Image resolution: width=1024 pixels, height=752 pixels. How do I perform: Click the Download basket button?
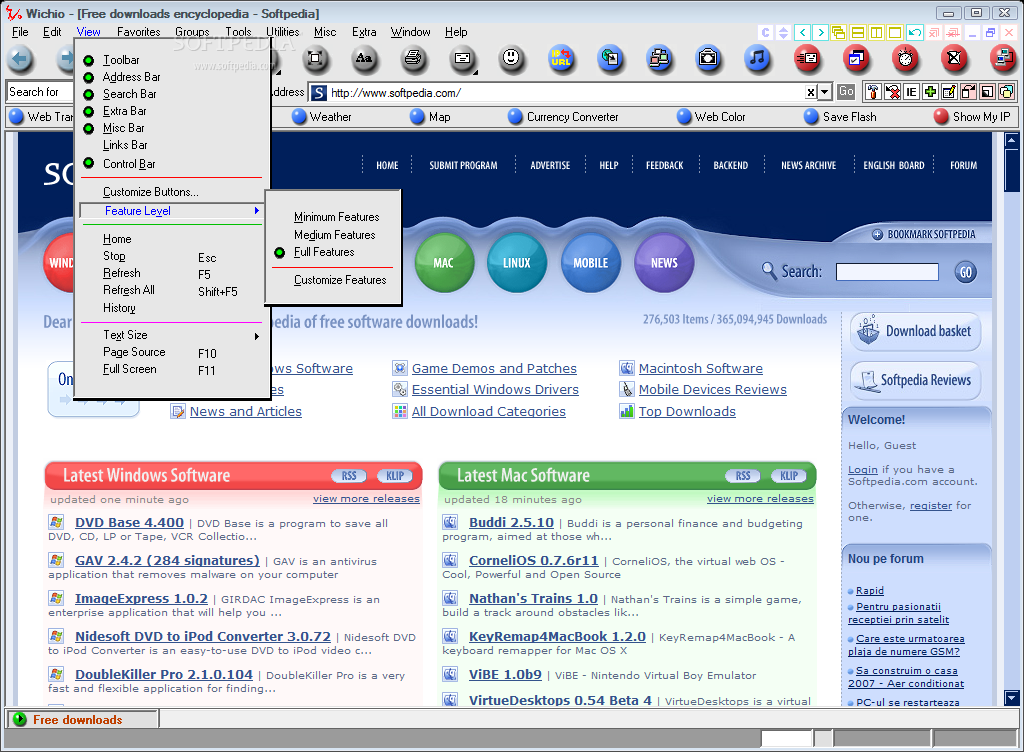pos(916,332)
